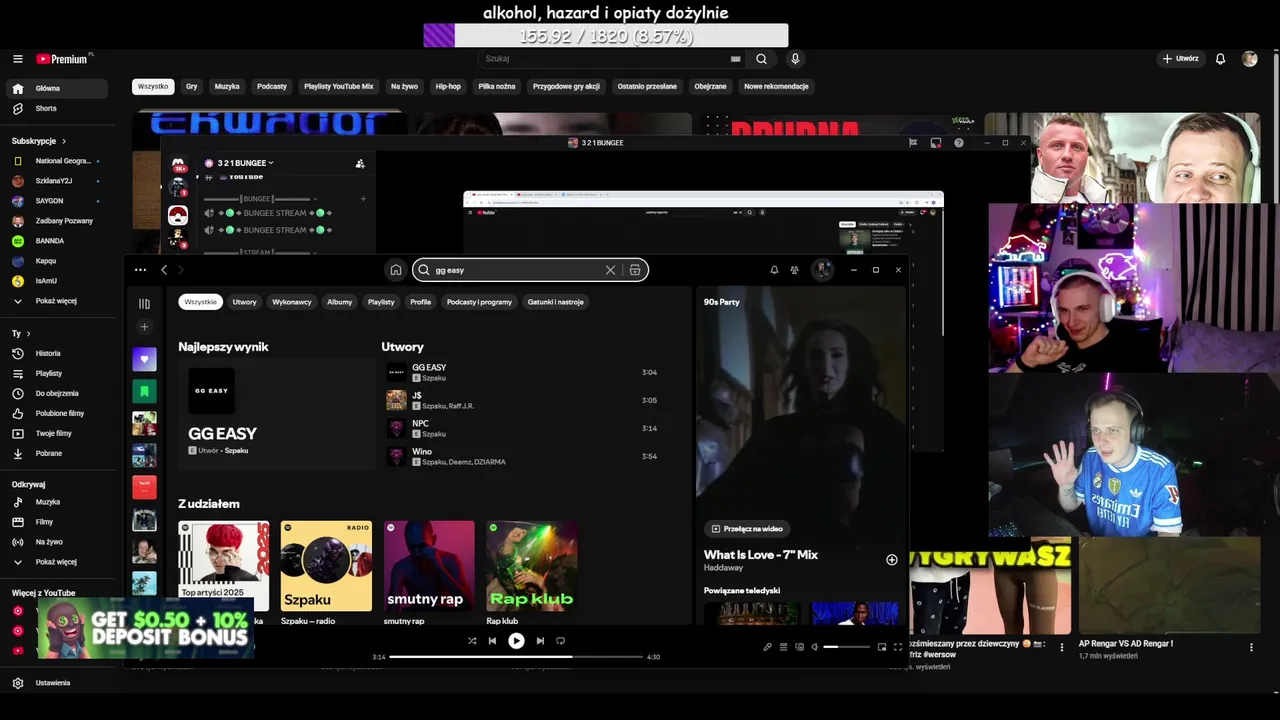Viewport: 1280px width, 720px height.
Task: Start YouTube voice search with microphone
Action: coord(795,59)
